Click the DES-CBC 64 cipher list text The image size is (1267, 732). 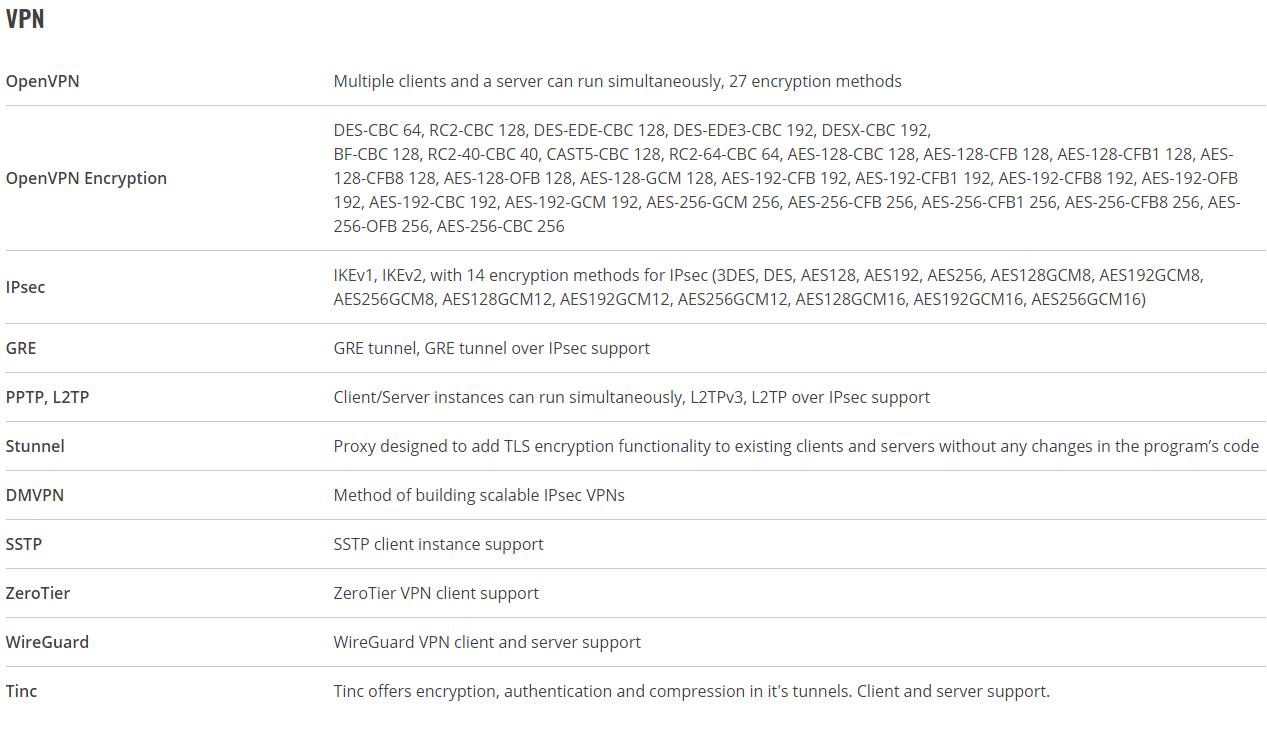[787, 178]
